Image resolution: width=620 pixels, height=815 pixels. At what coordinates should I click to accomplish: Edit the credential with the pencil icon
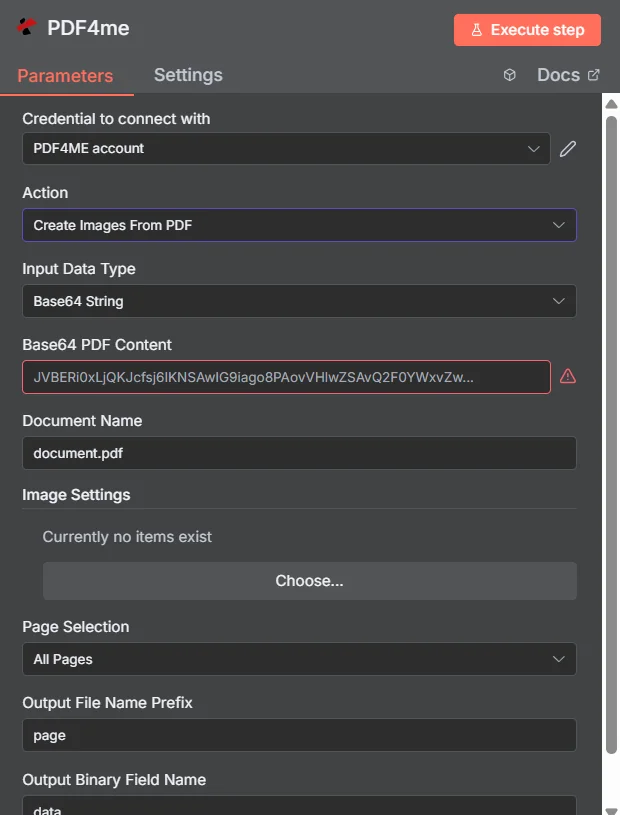pyautogui.click(x=568, y=149)
